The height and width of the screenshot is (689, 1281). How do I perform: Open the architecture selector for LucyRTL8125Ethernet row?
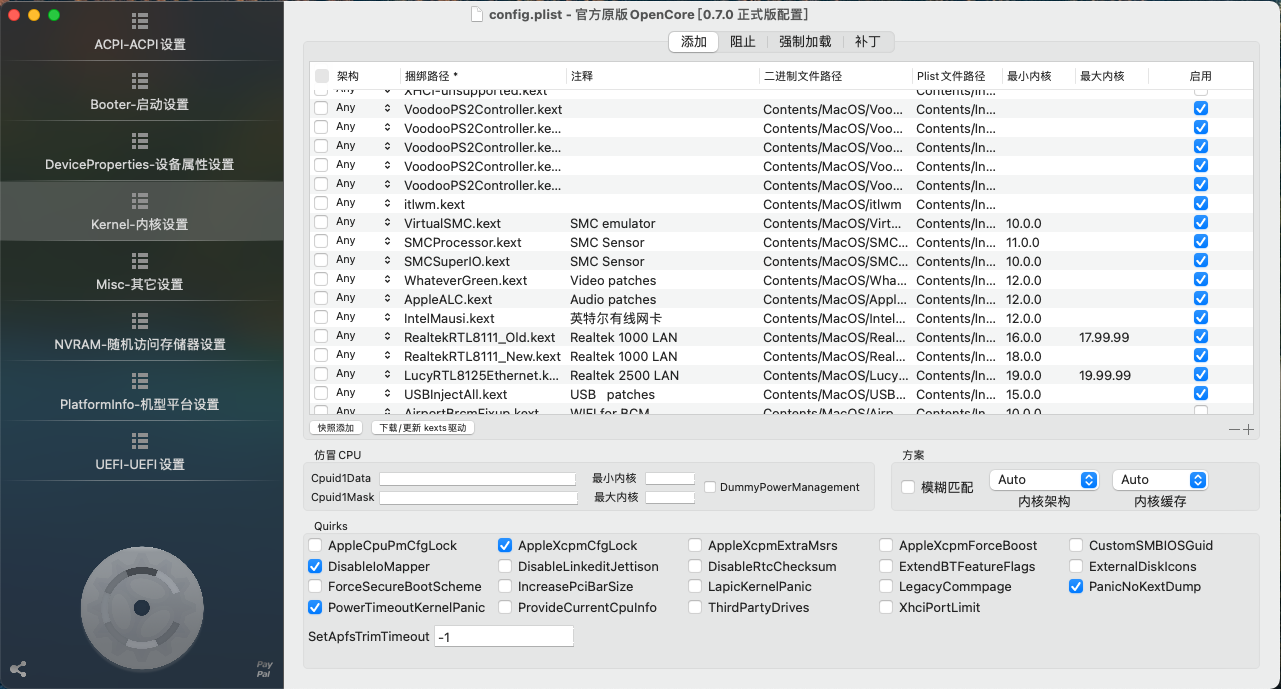[365, 375]
